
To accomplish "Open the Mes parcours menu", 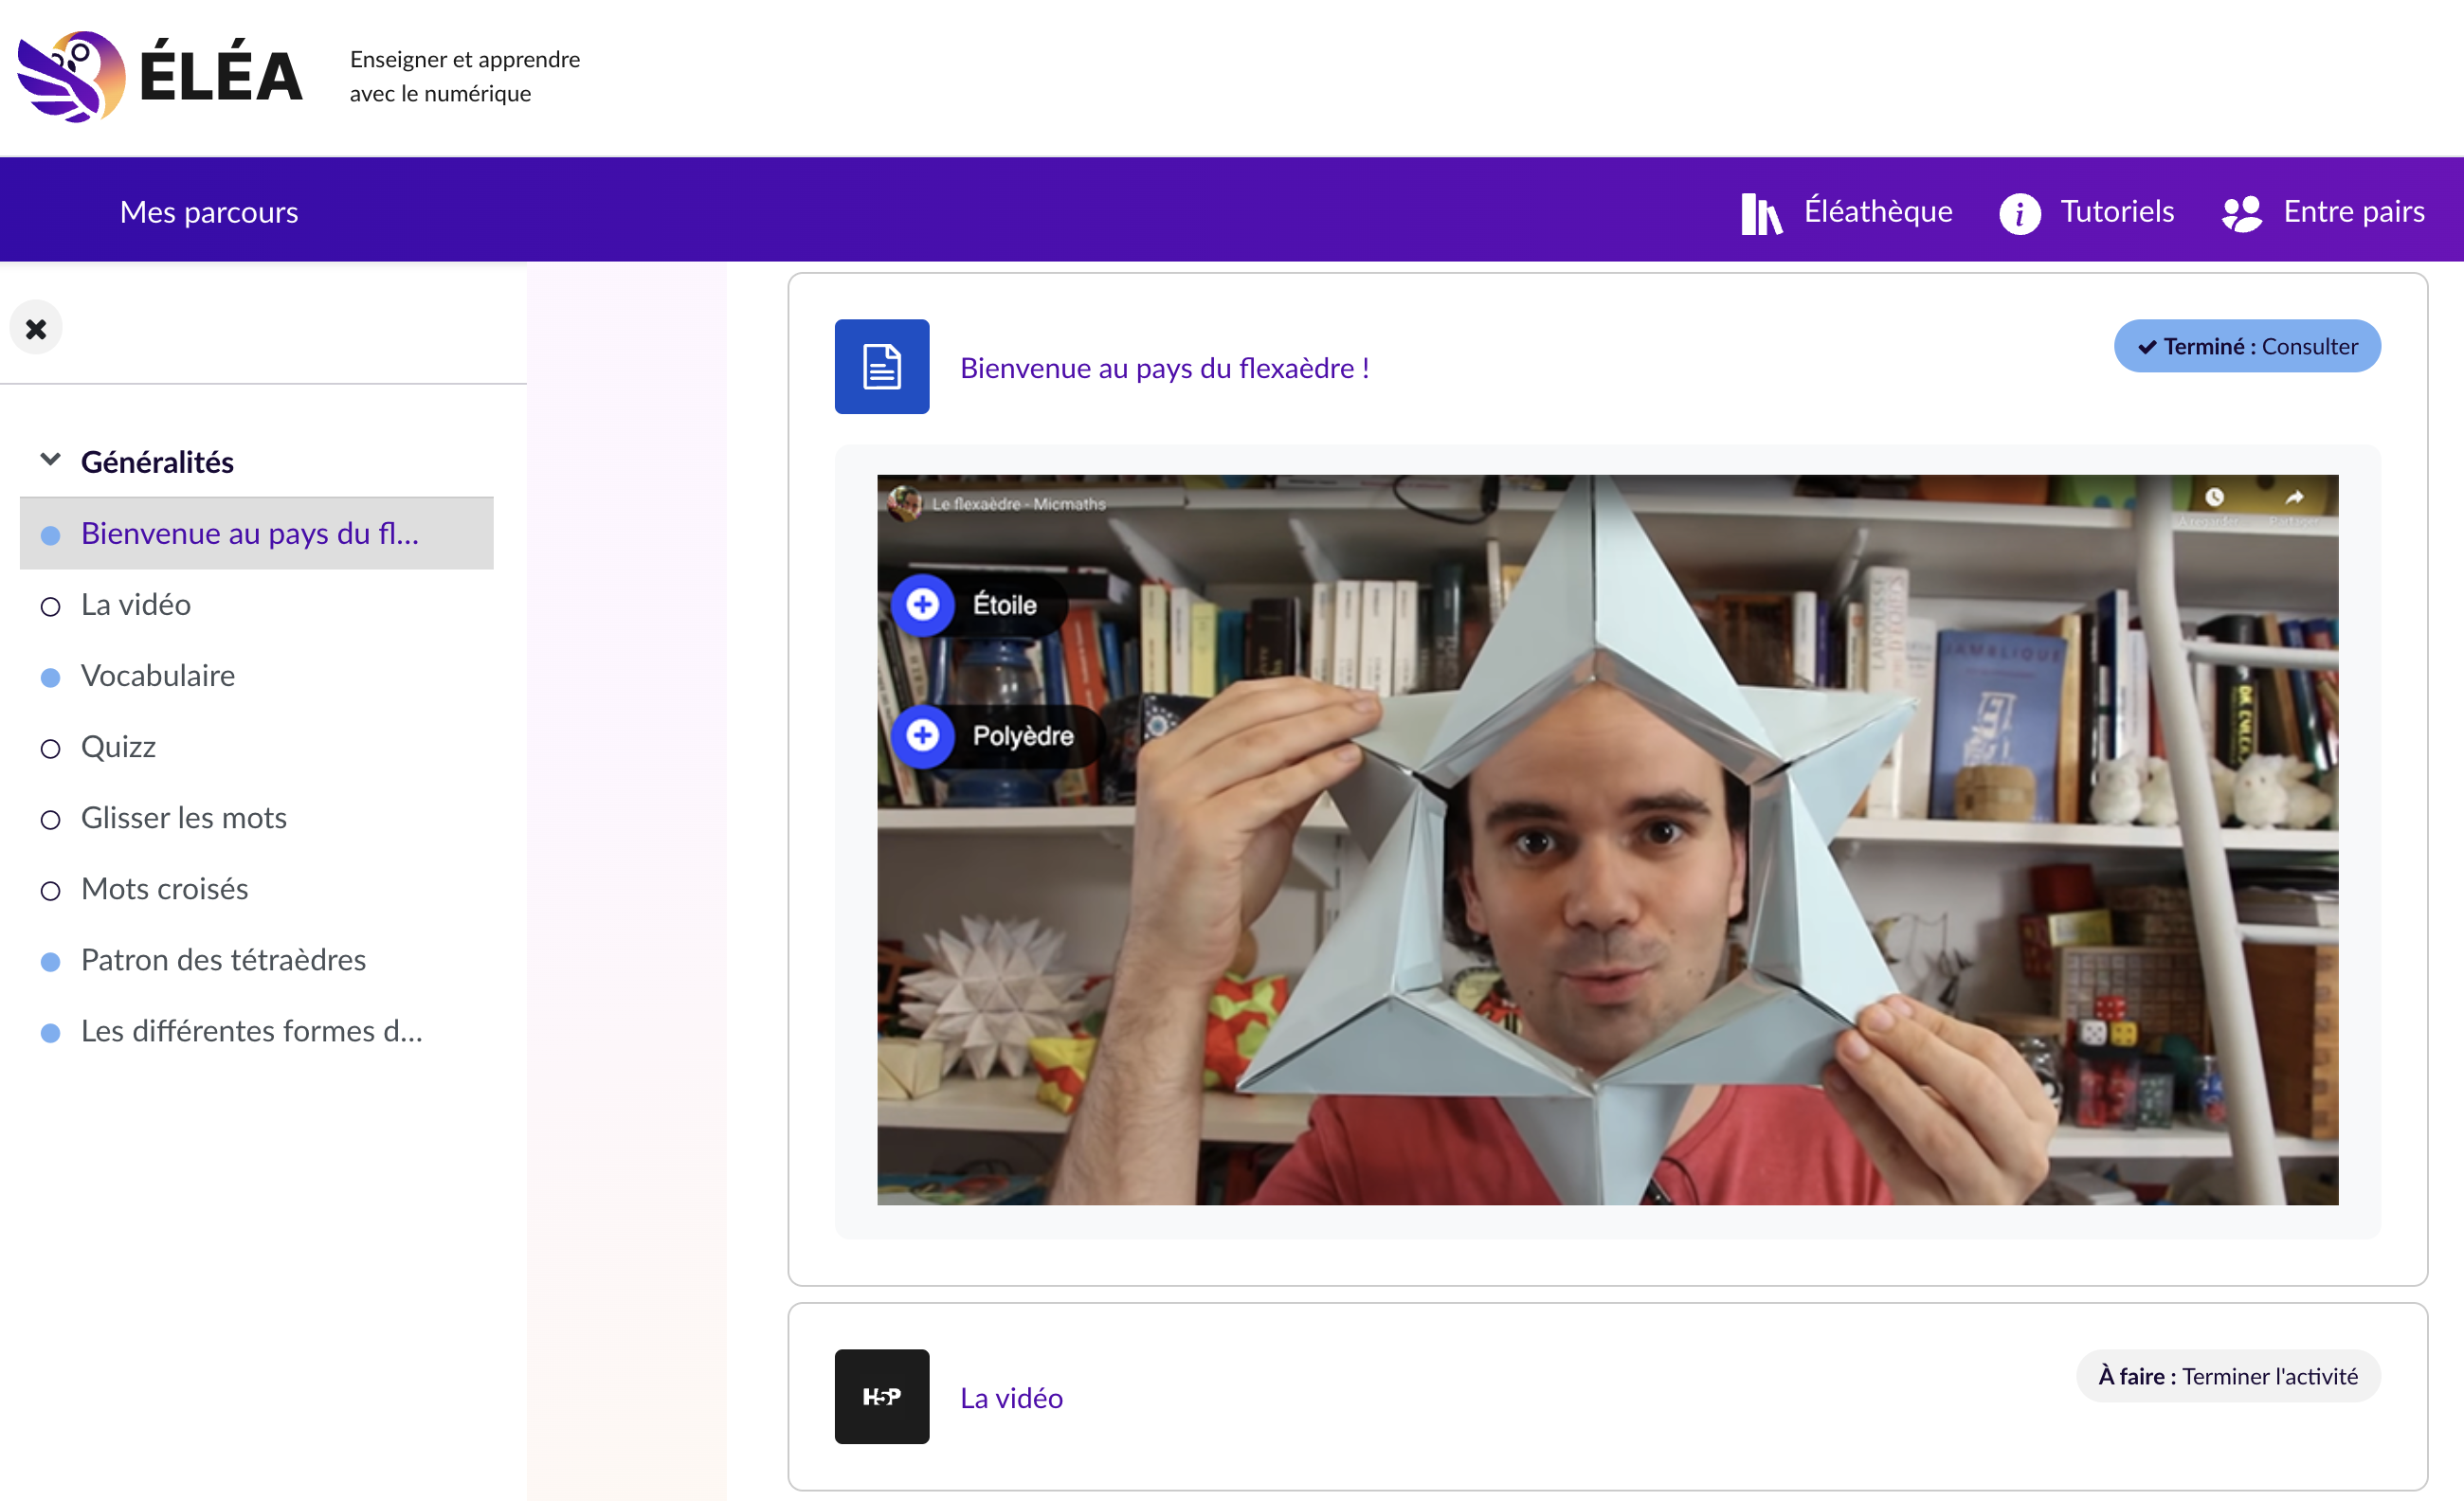I will pos(209,212).
